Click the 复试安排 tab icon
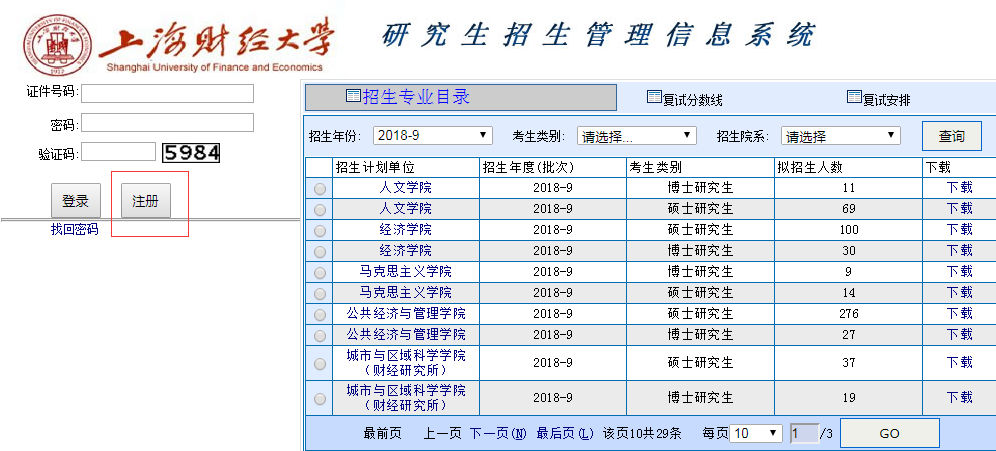This screenshot has width=996, height=451. [x=854, y=97]
